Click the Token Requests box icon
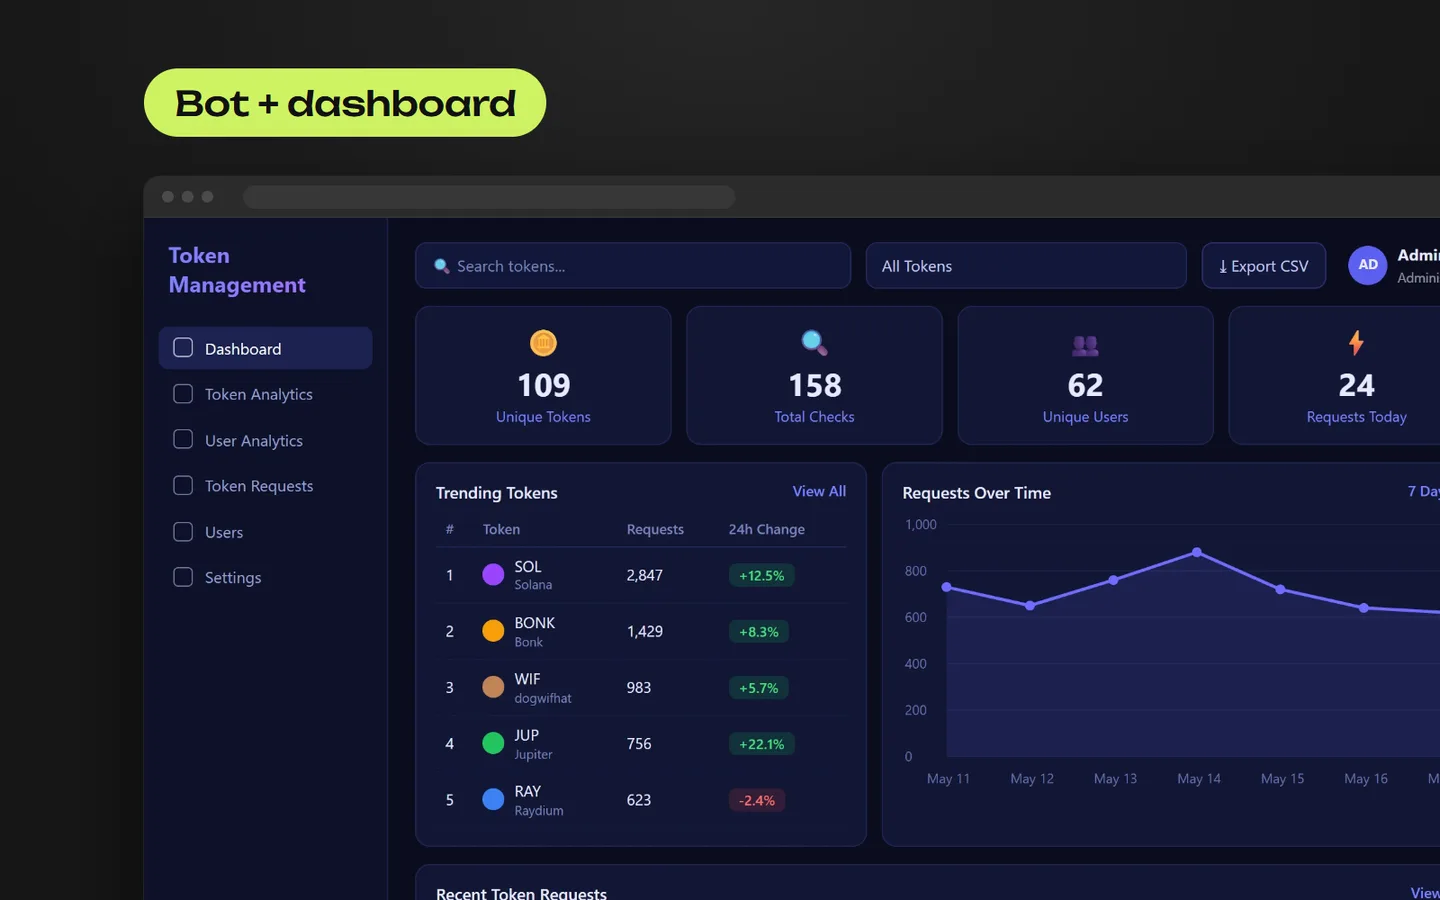Viewport: 1440px width, 900px height. 183,485
